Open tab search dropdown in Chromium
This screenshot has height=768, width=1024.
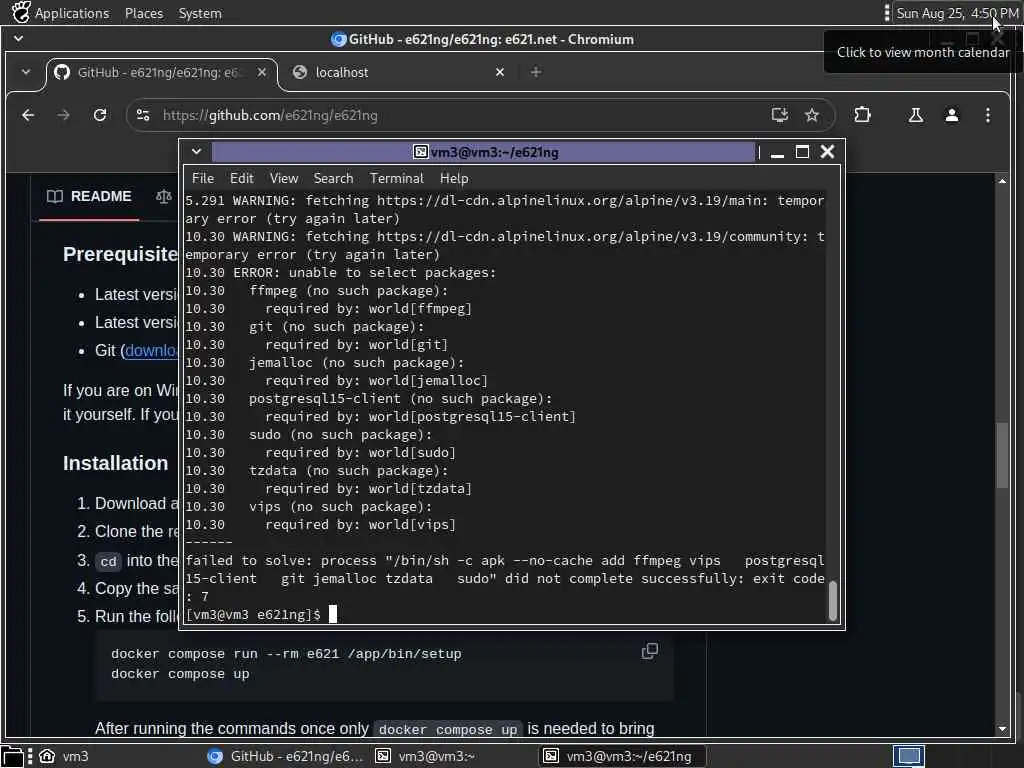25,72
